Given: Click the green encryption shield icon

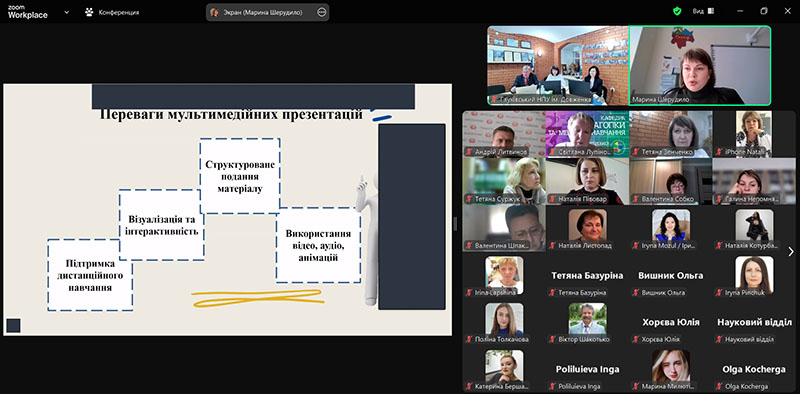Looking at the screenshot, I should click(x=677, y=11).
